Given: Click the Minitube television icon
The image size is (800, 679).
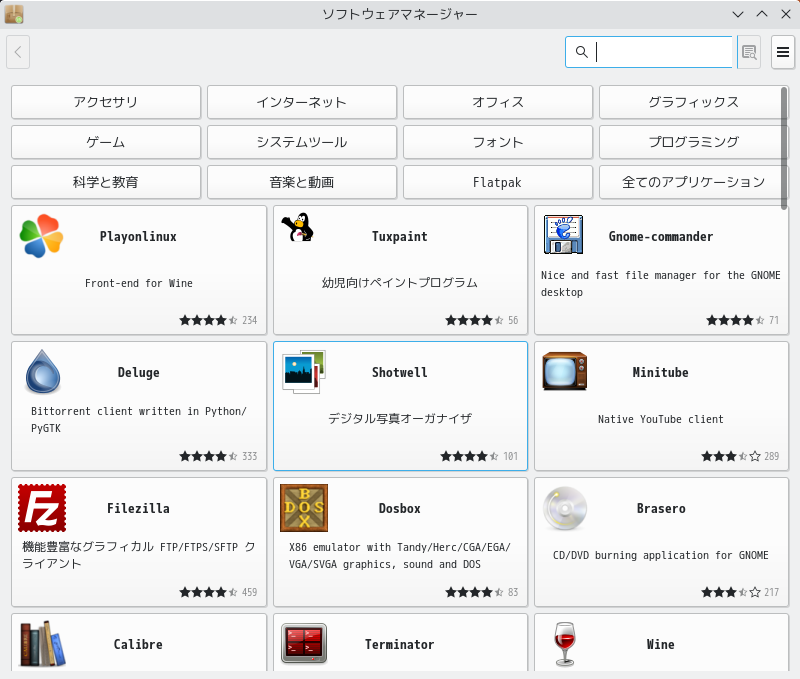Looking at the screenshot, I should pyautogui.click(x=565, y=371).
